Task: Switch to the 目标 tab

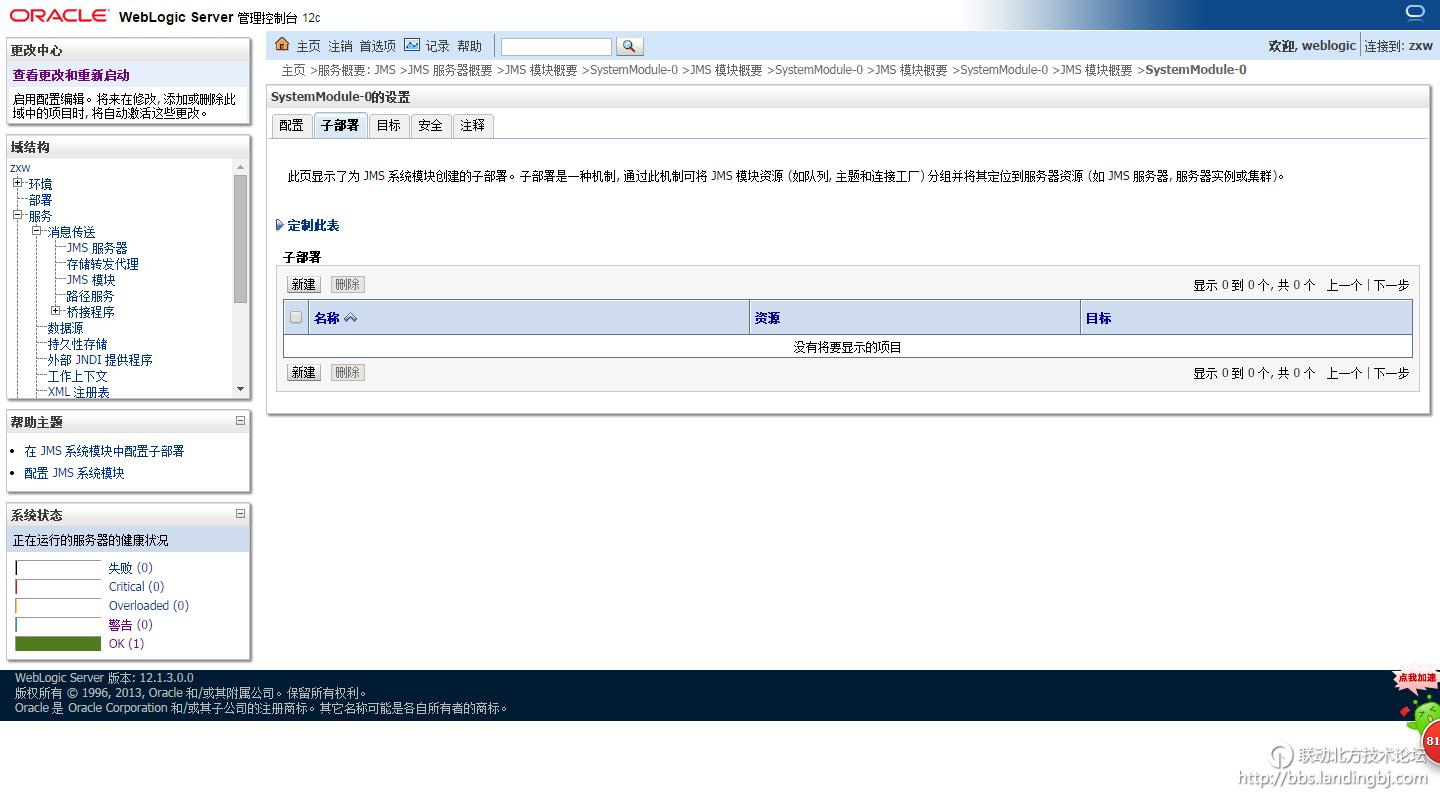Action: click(x=389, y=125)
